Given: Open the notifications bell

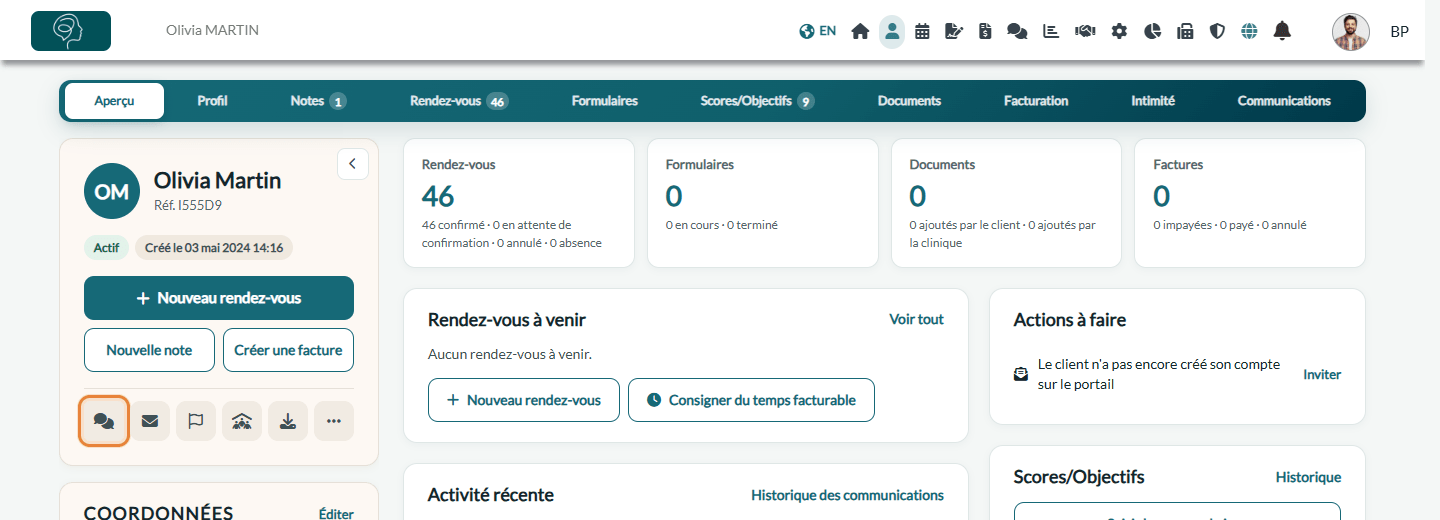Looking at the screenshot, I should [x=1282, y=31].
